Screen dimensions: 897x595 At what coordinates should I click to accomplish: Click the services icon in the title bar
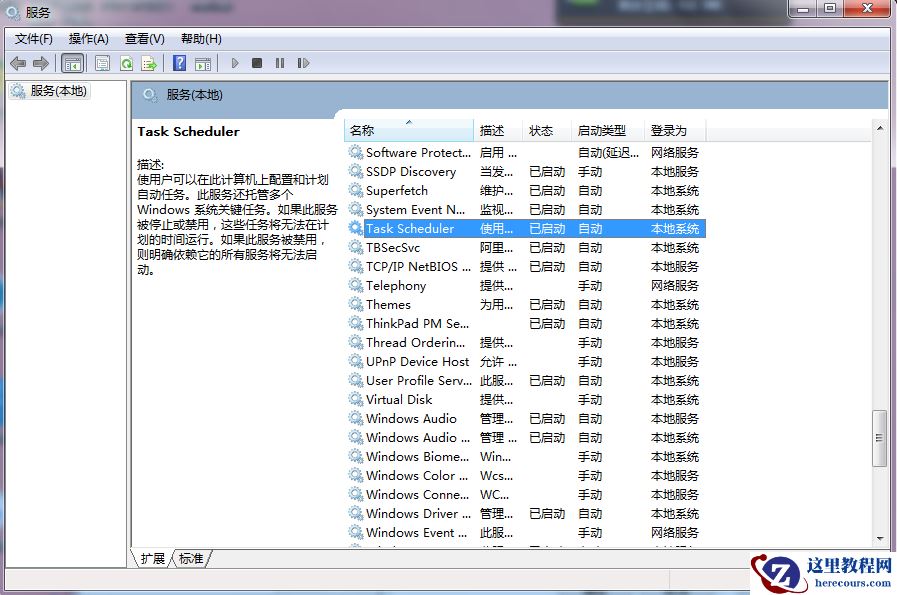[x=13, y=11]
